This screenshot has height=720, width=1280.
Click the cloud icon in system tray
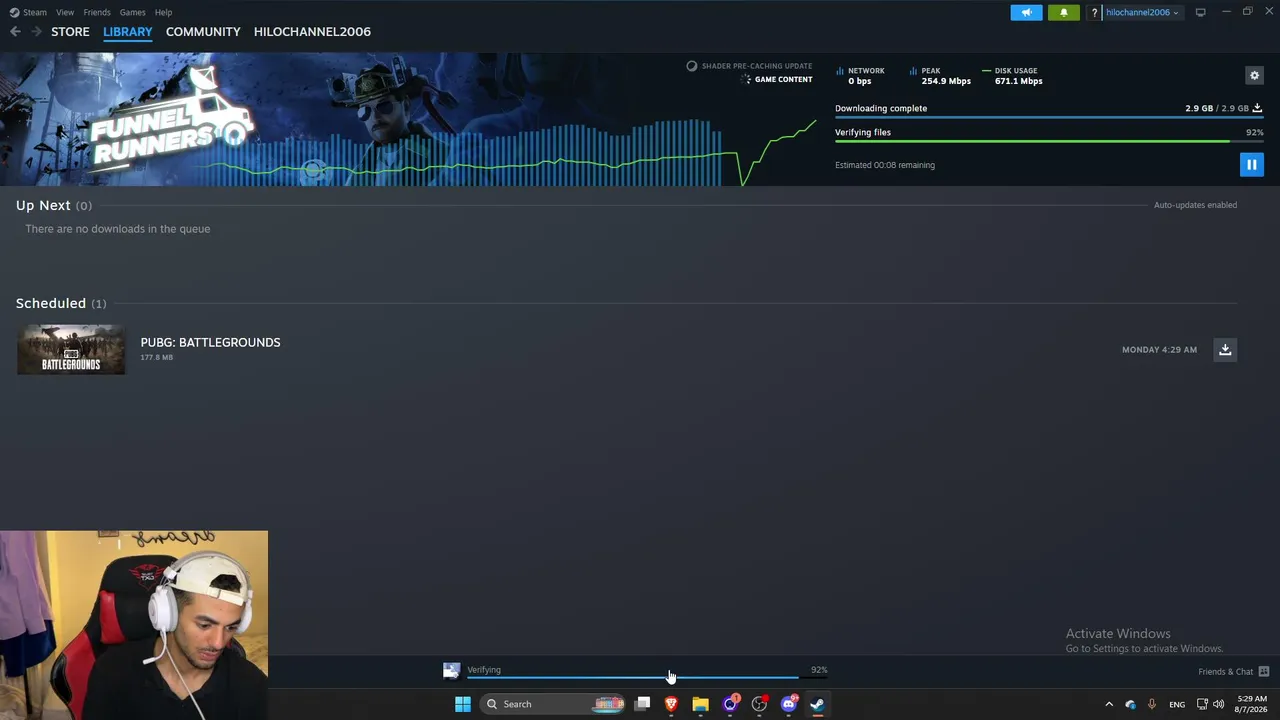[1130, 704]
